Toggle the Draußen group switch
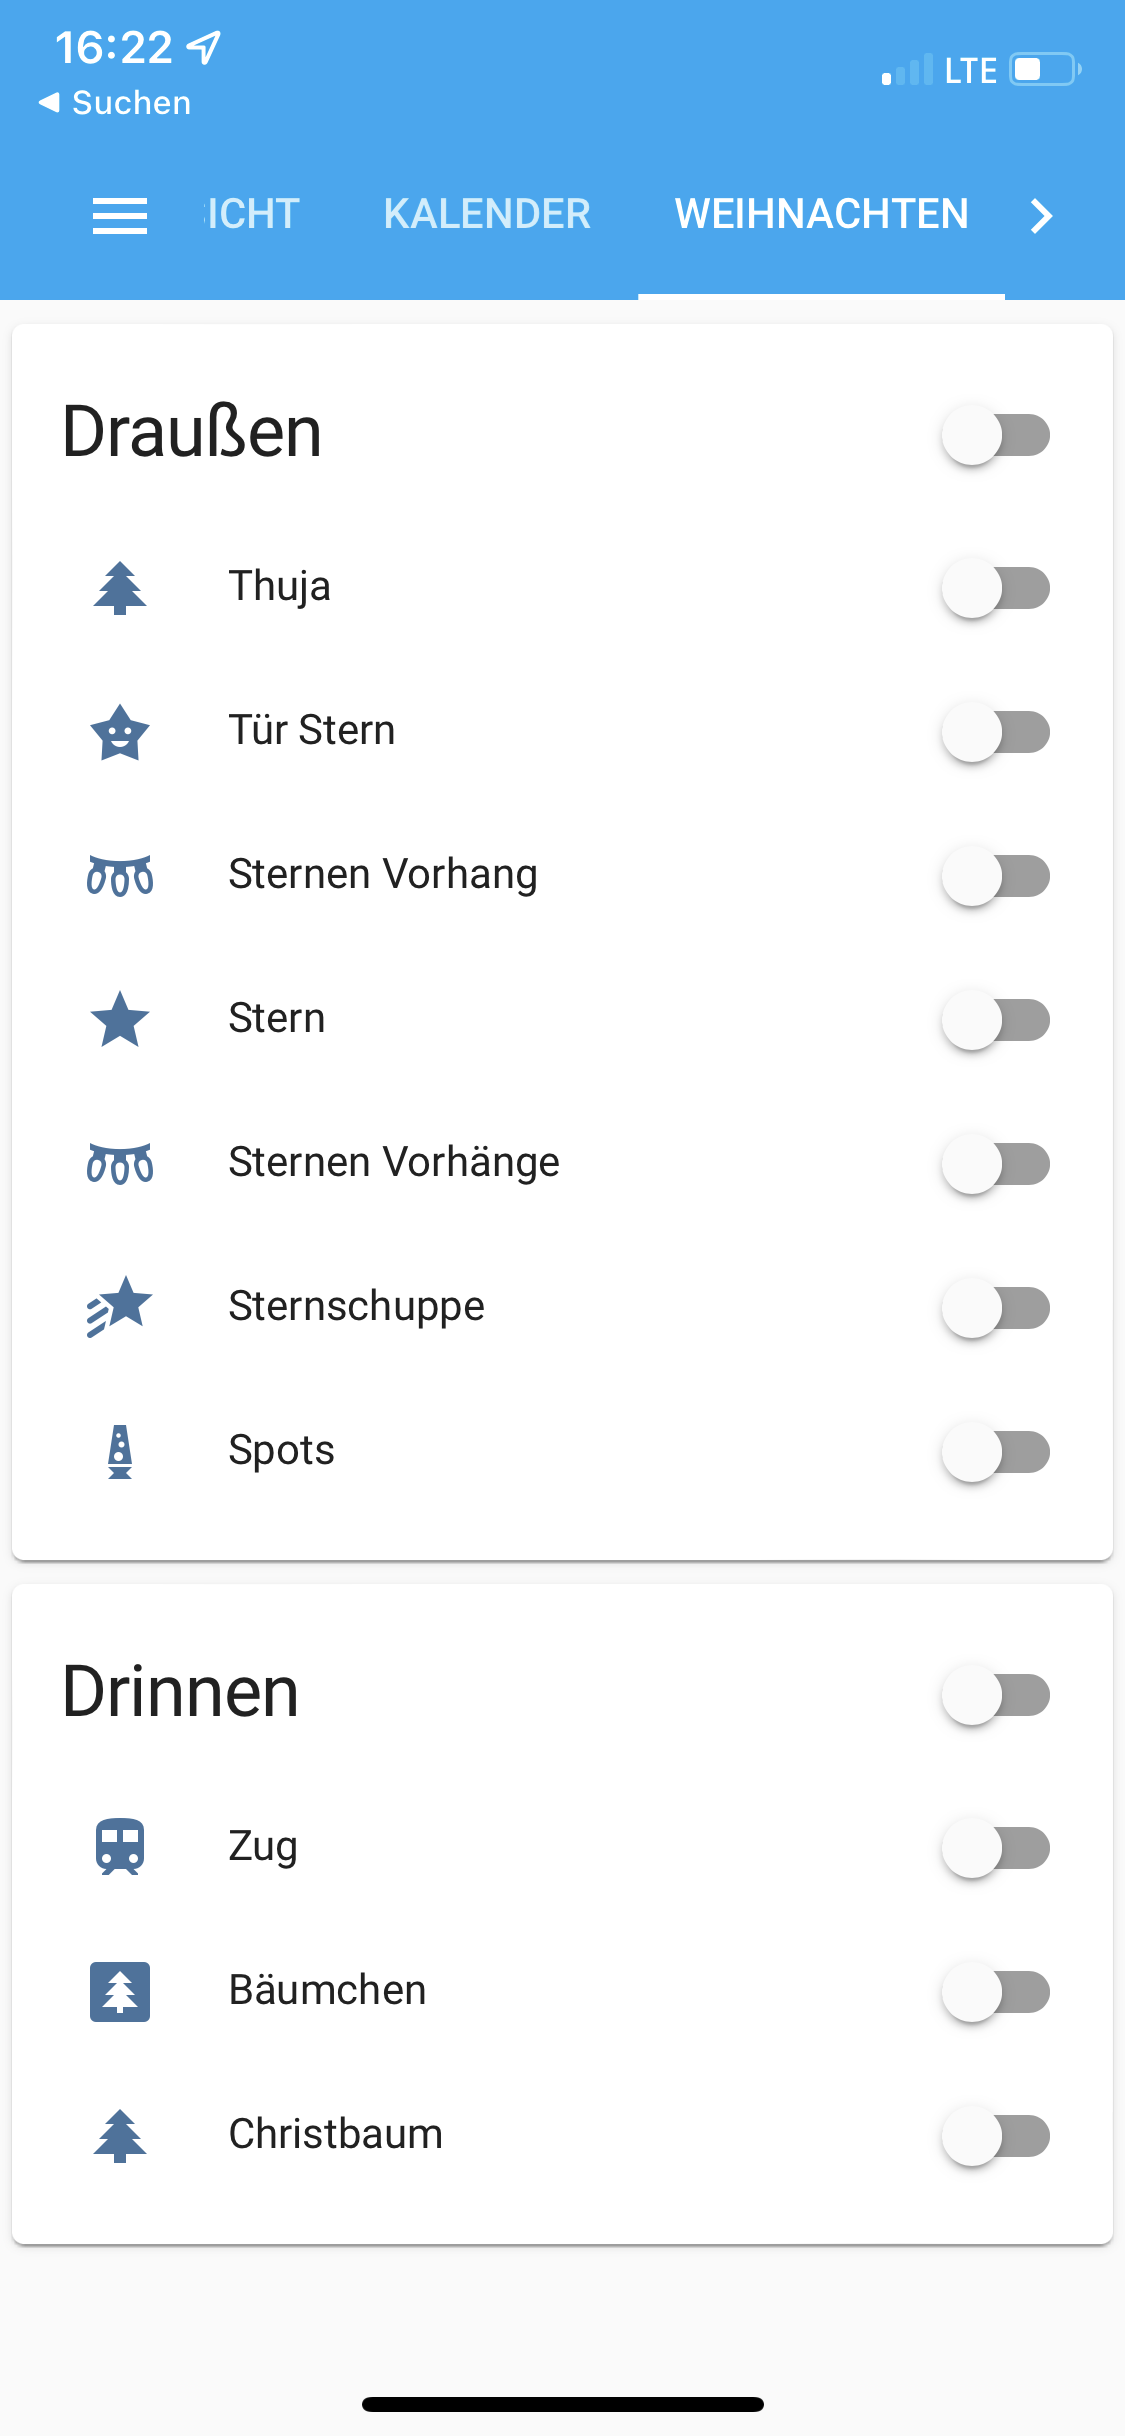This screenshot has width=1125, height=2436. pyautogui.click(x=995, y=435)
